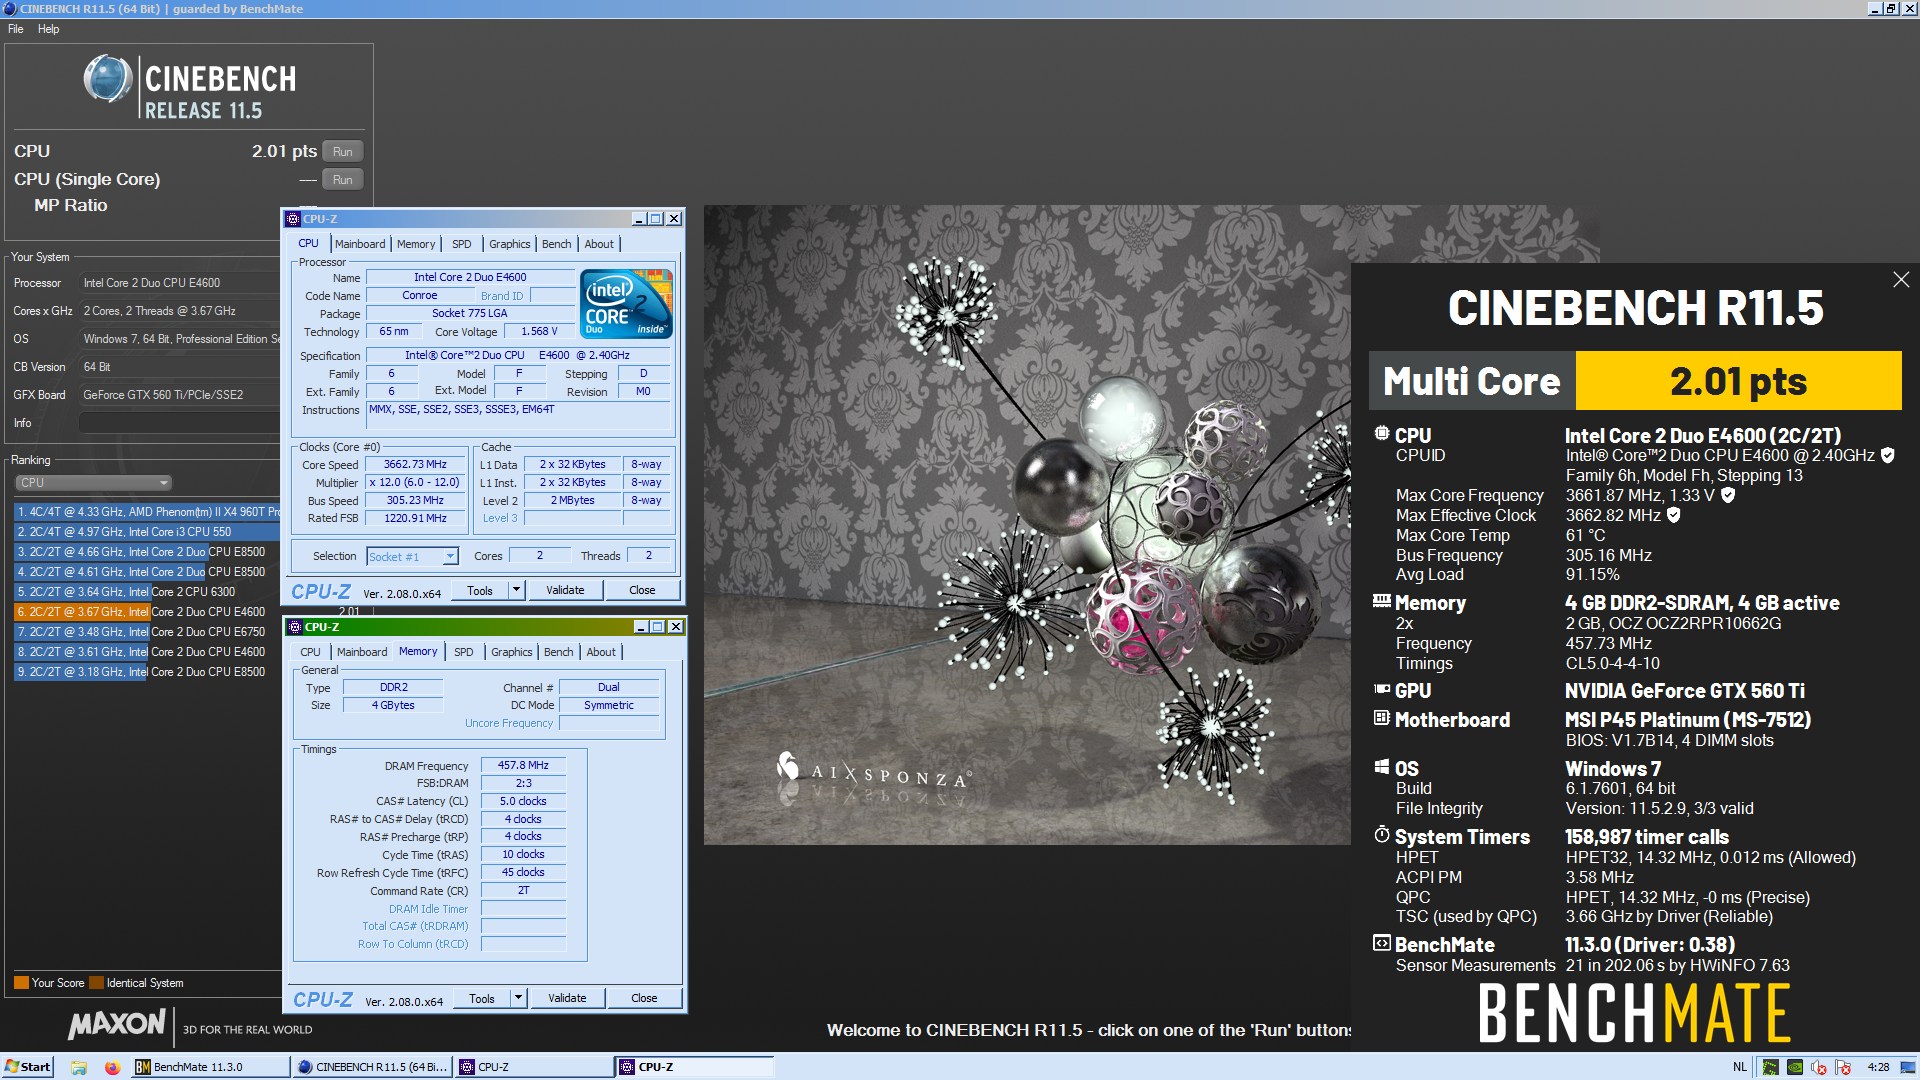This screenshot has width=1920, height=1080.
Task: Close the BenchMate result overlay with the X
Action: [x=1901, y=280]
